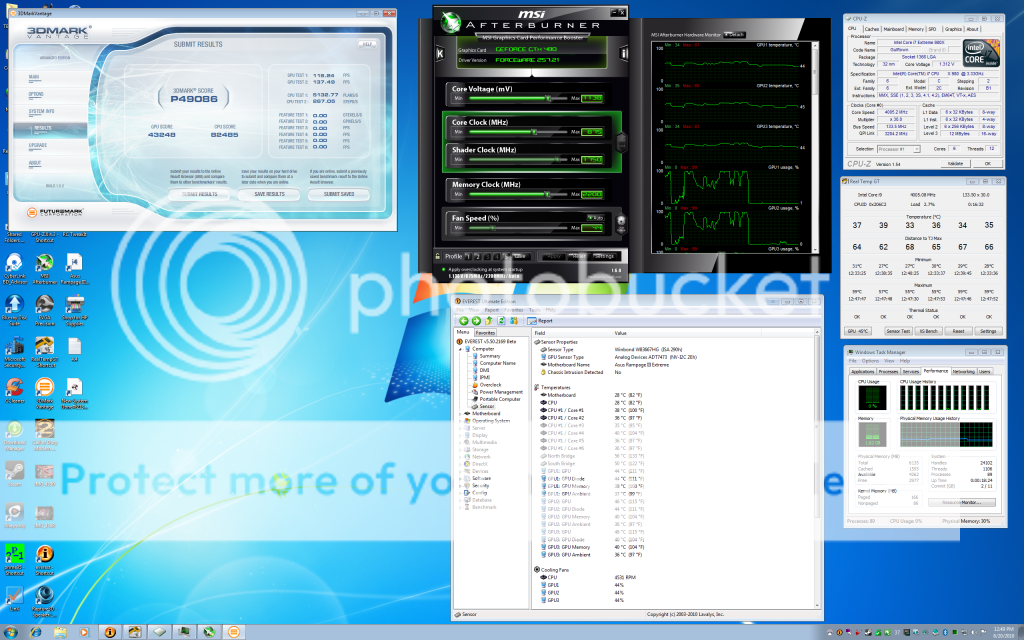
Task: Click the Apply button in Afterburner
Action: click(554, 257)
